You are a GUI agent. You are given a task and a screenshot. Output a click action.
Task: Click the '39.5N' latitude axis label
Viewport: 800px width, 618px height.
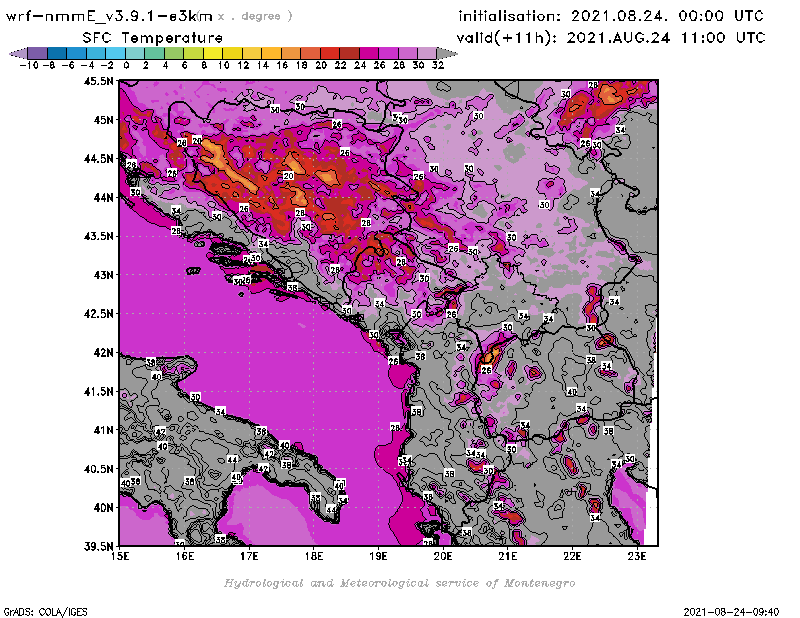pyautogui.click(x=98, y=546)
